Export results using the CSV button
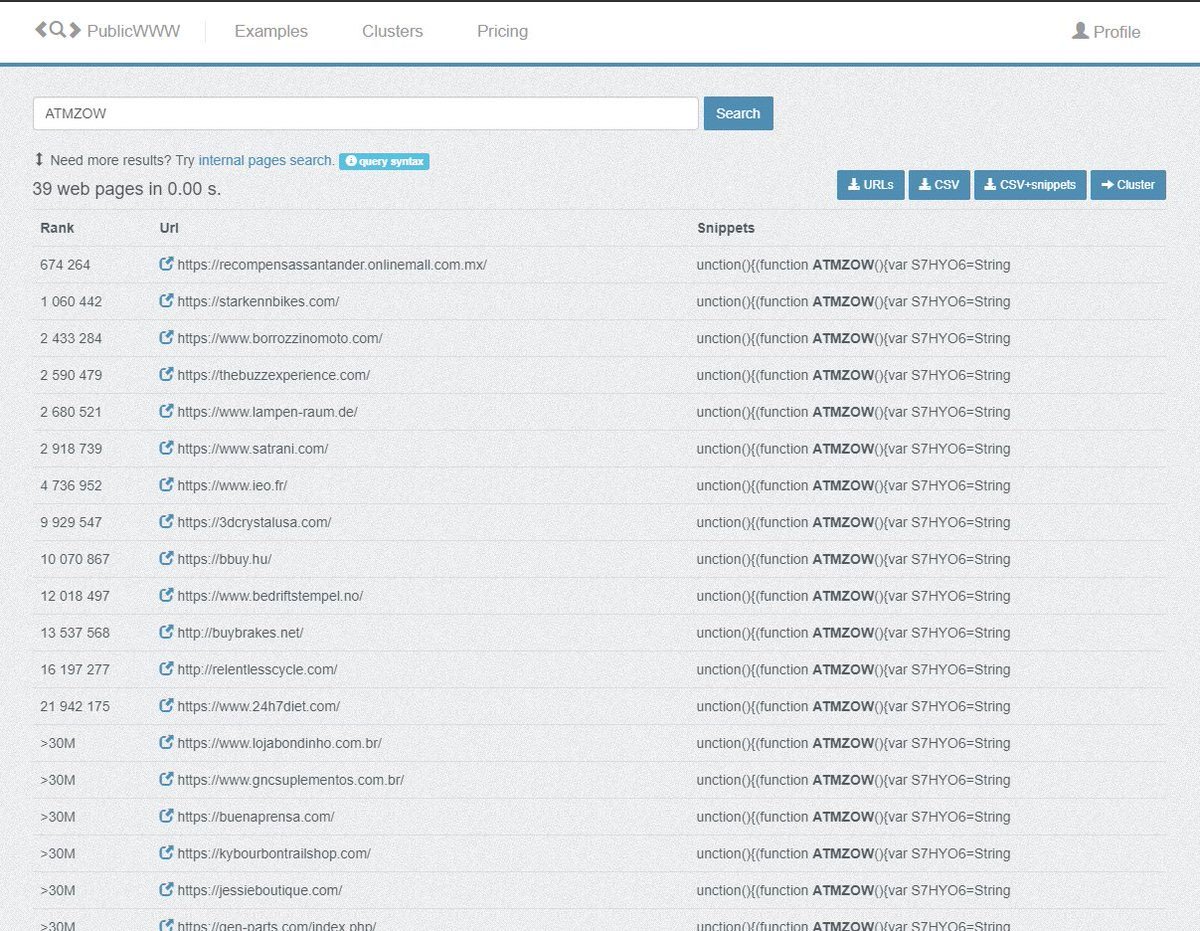 pos(939,185)
